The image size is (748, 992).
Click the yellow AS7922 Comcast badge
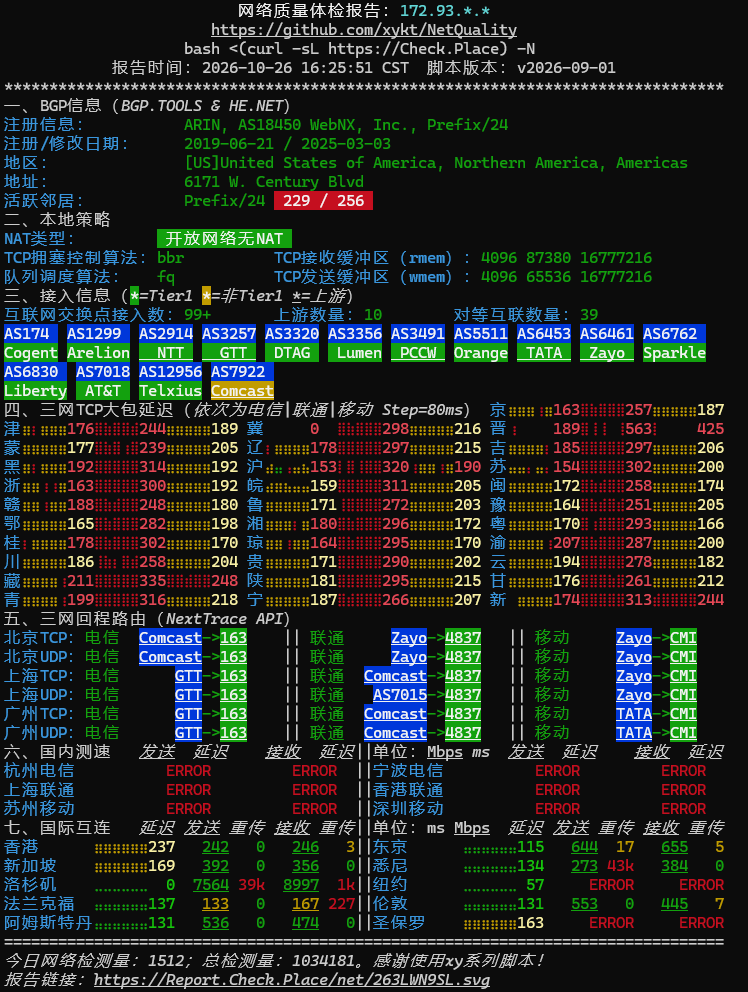click(242, 381)
